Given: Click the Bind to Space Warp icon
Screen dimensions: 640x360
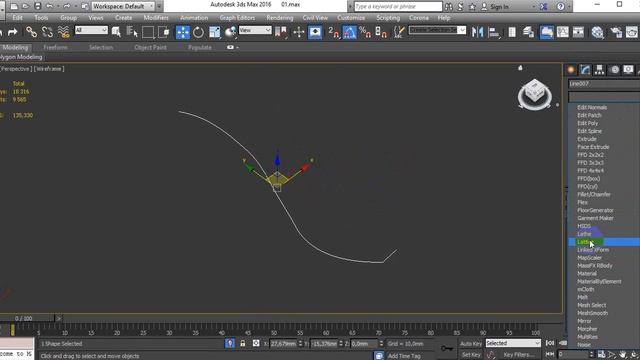Looking at the screenshot, I should pos(63,32).
